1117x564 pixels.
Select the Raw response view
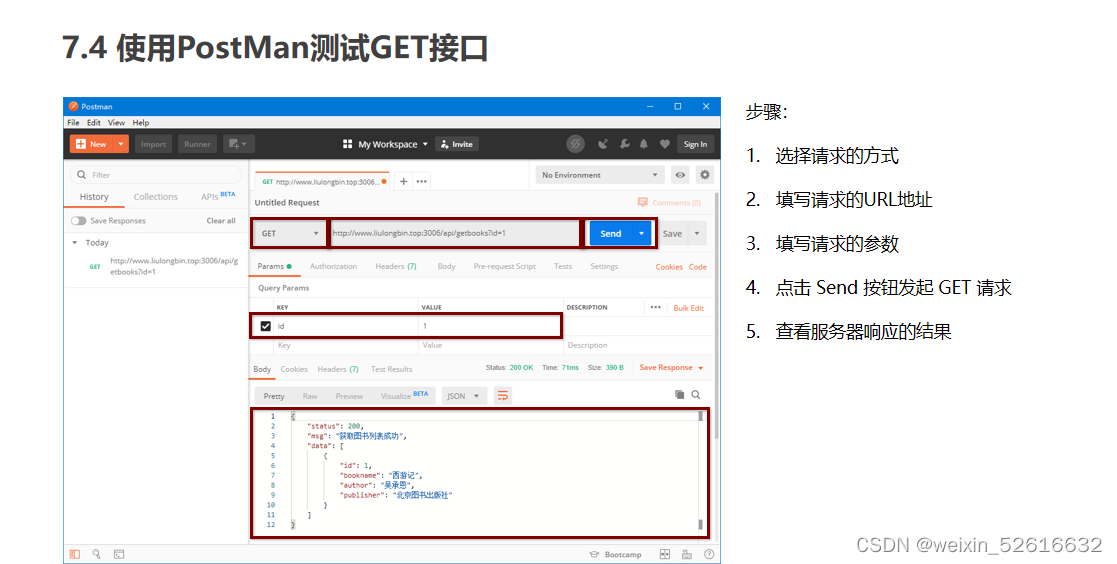click(x=310, y=396)
